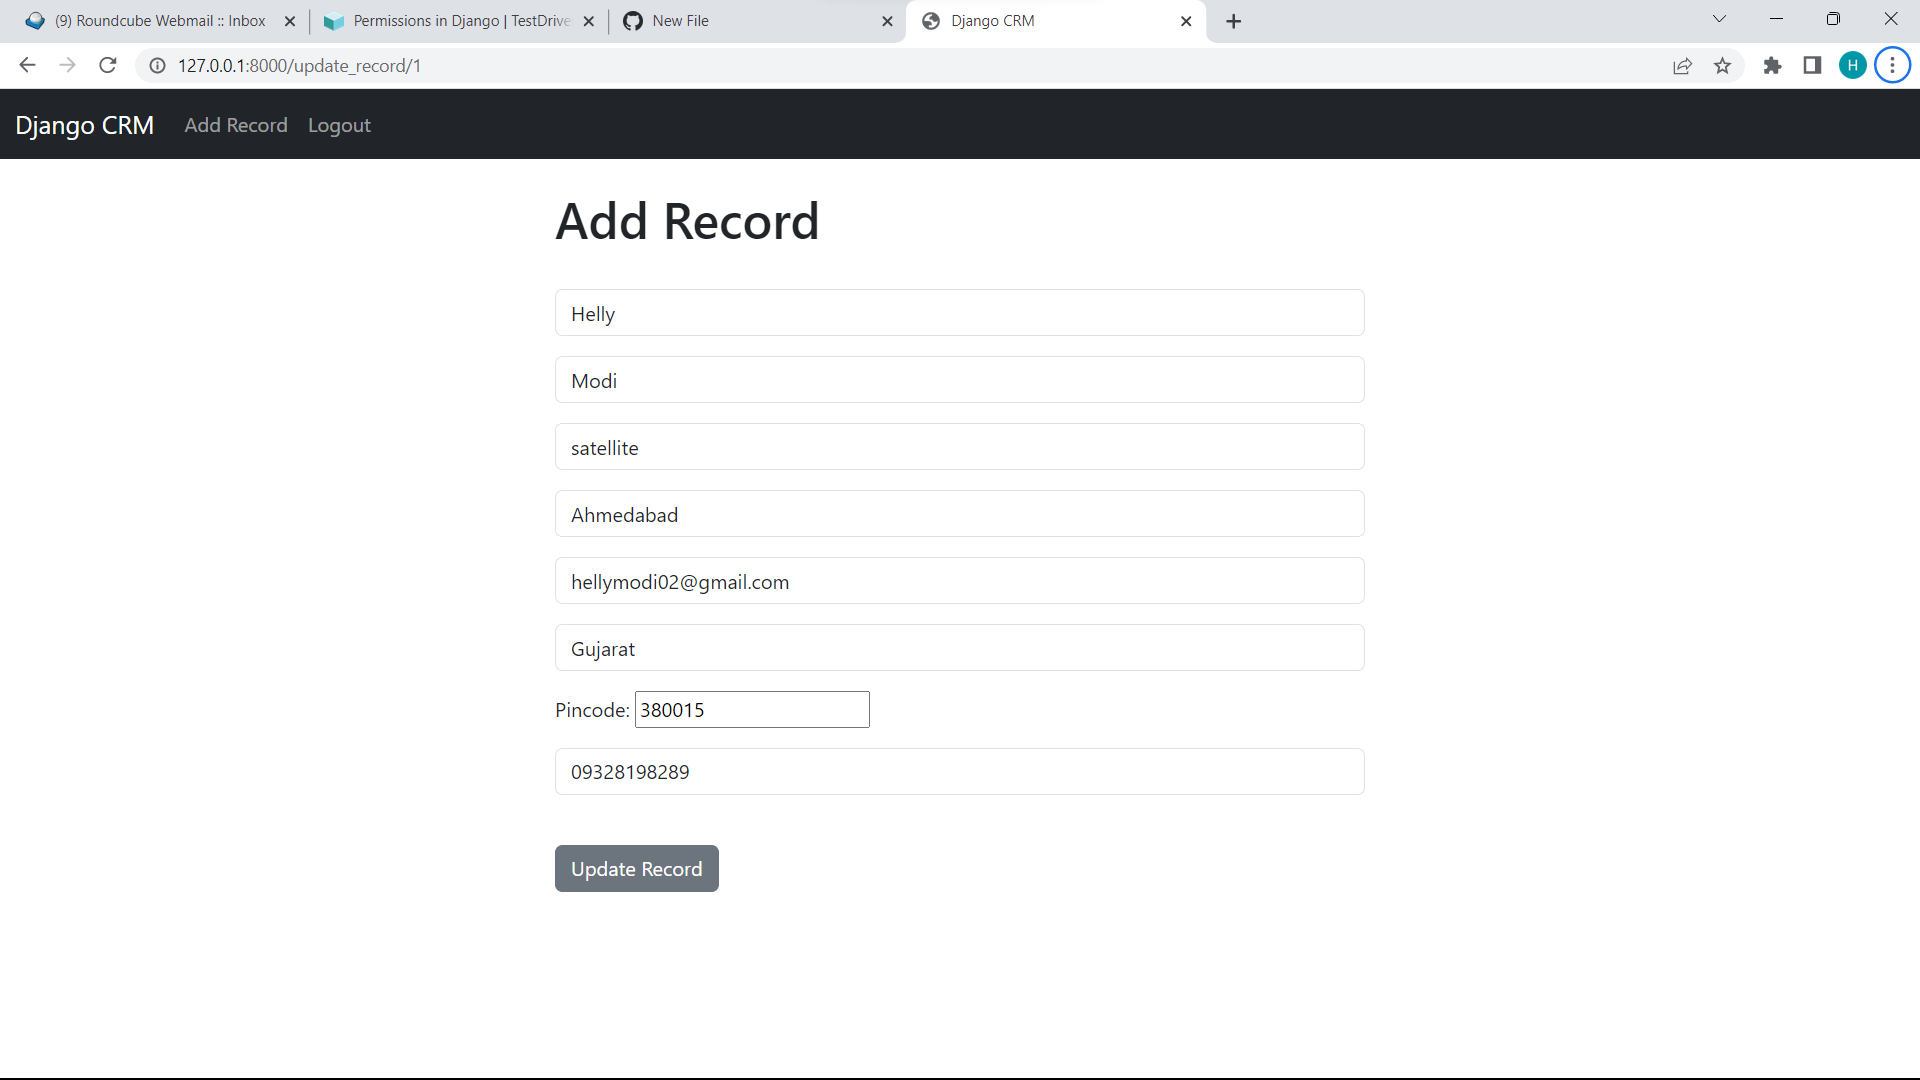Open the share this page icon

coord(1683,65)
